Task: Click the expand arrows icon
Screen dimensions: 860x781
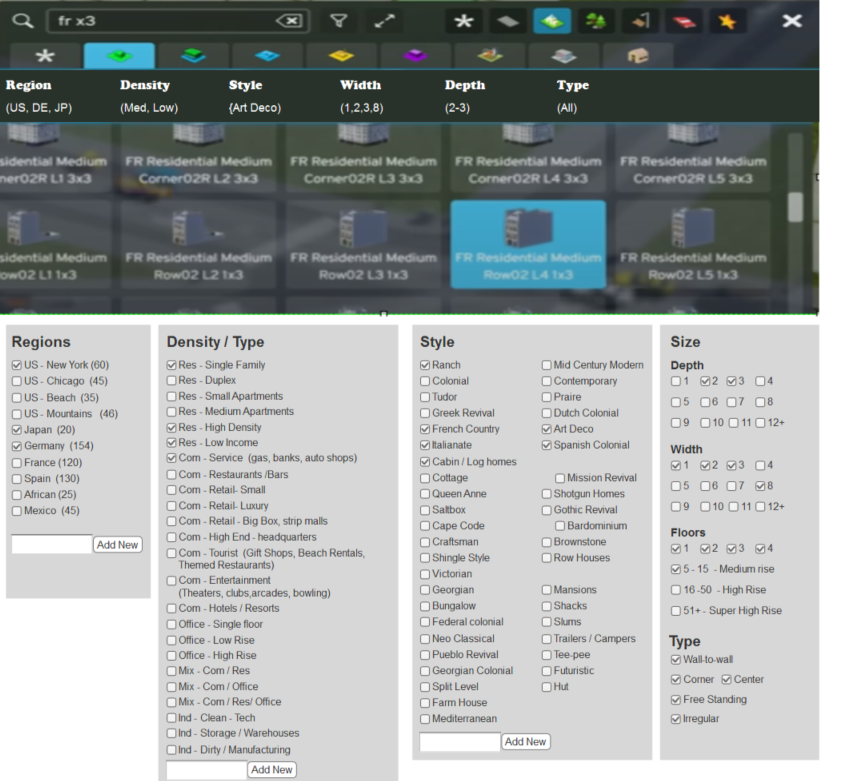Action: (x=384, y=21)
